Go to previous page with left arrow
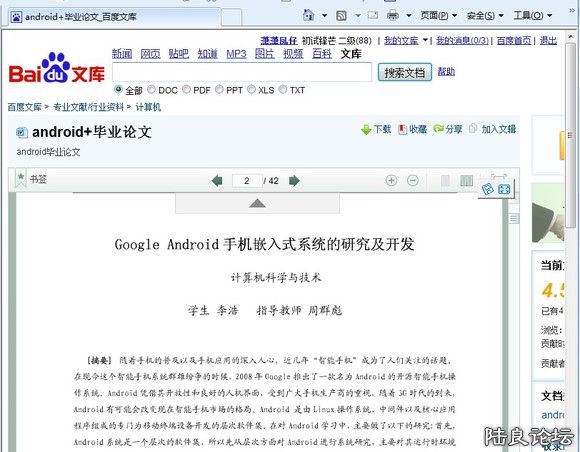This screenshot has height=452, width=580. [217, 181]
